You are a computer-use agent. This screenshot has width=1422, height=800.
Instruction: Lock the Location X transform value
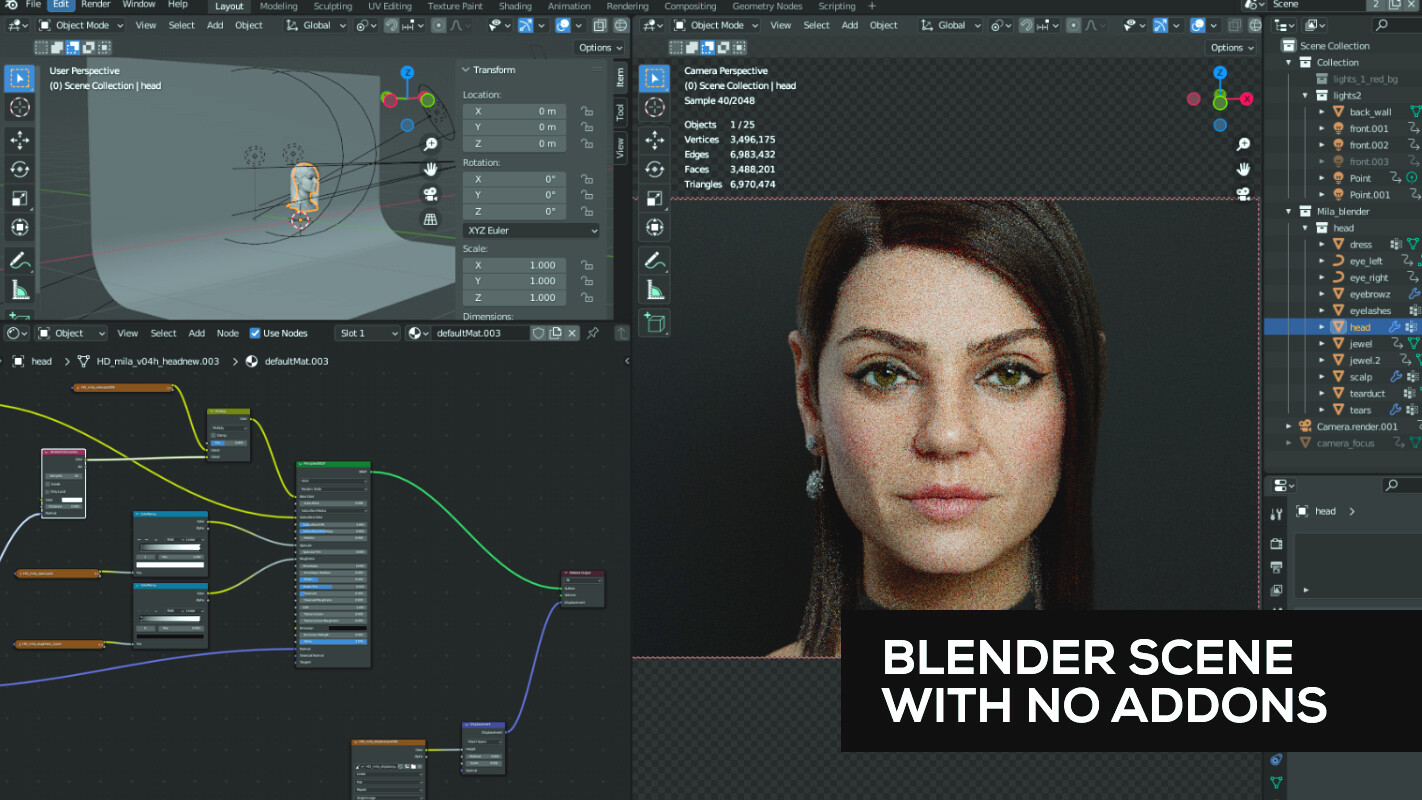(587, 111)
